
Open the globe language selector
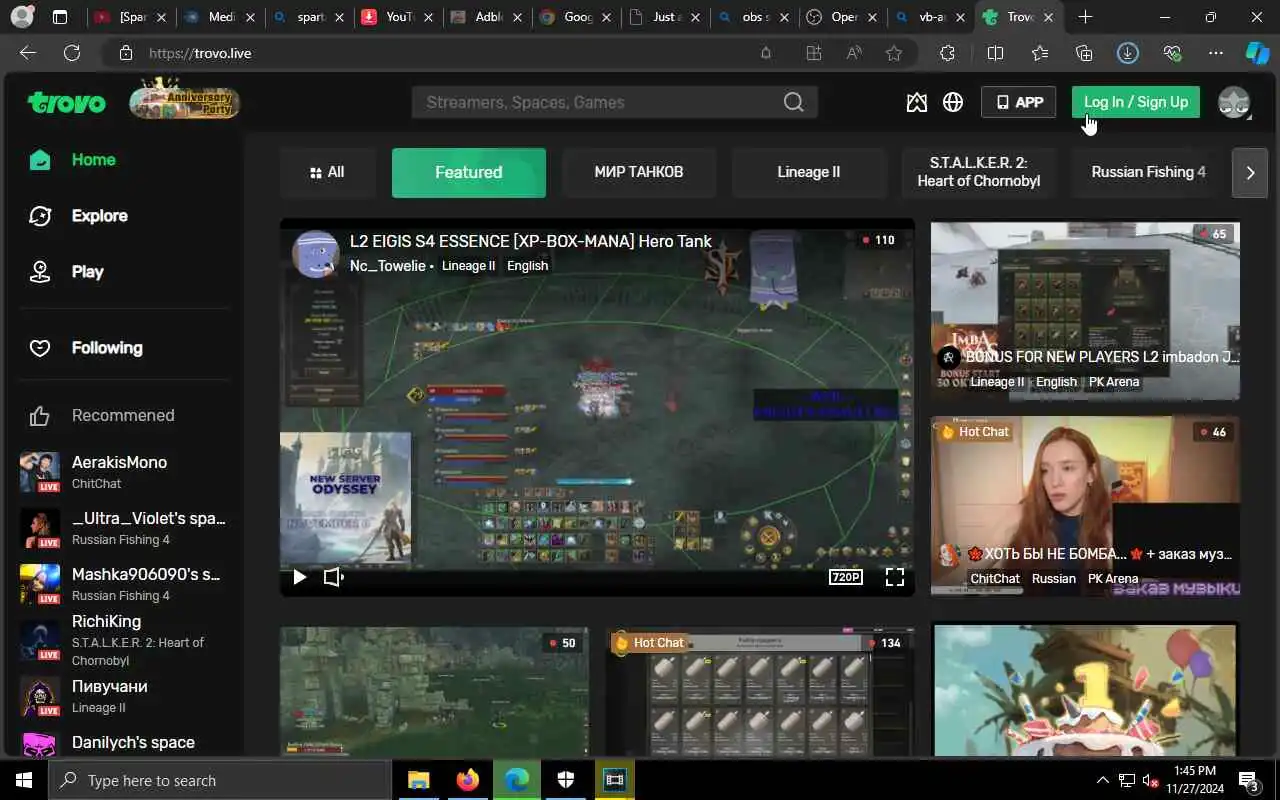(x=953, y=102)
